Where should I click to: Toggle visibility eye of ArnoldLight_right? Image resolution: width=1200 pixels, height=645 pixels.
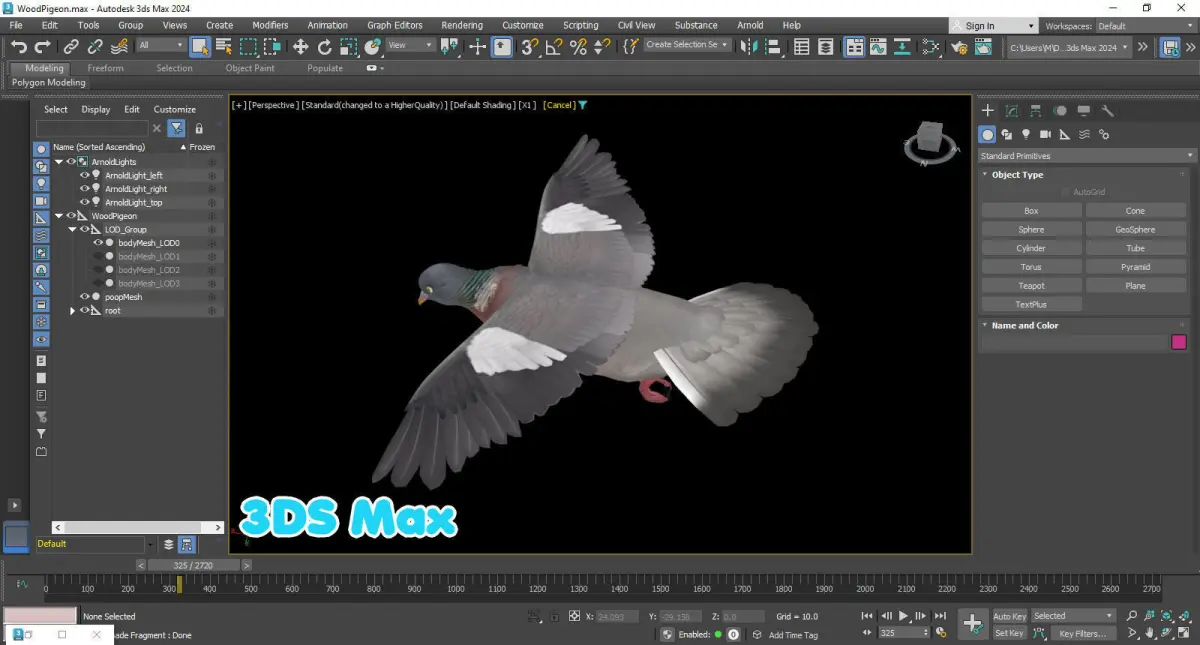coord(85,189)
